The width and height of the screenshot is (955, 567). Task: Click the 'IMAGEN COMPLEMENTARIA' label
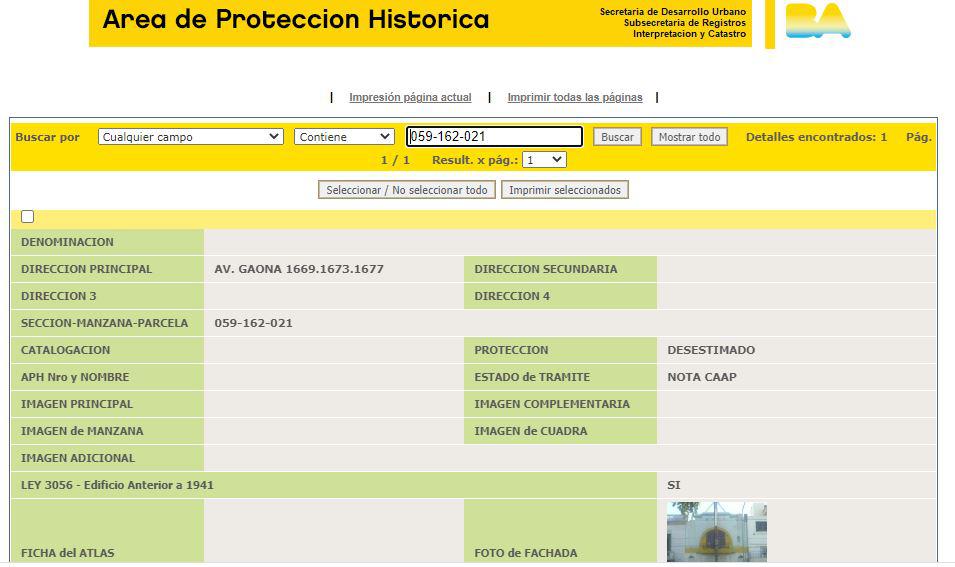pyautogui.click(x=552, y=404)
